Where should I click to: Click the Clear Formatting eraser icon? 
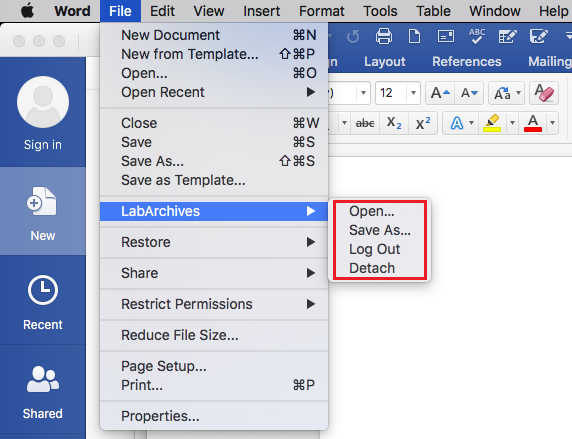(x=544, y=93)
